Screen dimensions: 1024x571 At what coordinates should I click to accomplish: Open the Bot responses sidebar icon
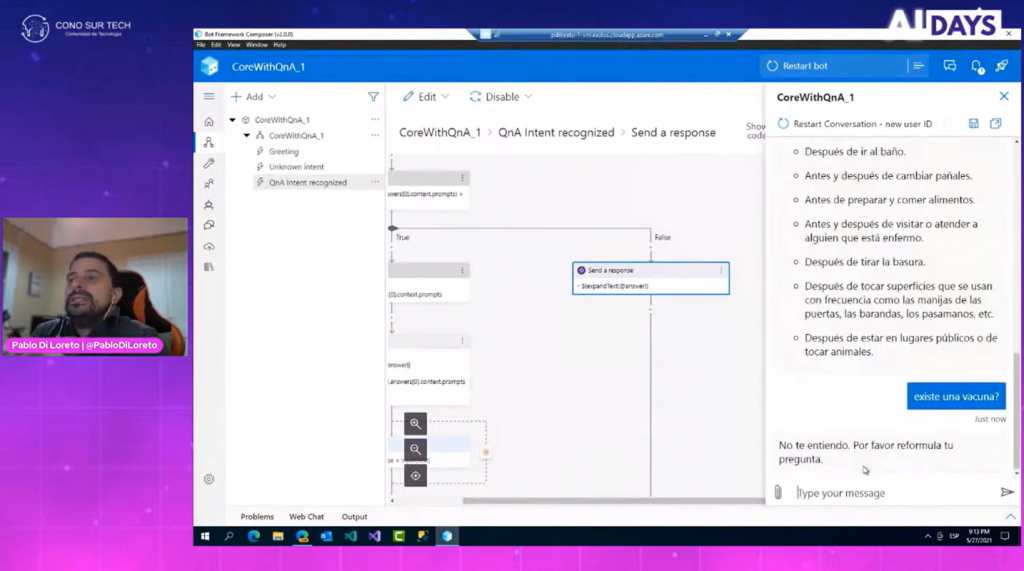pos(209,204)
